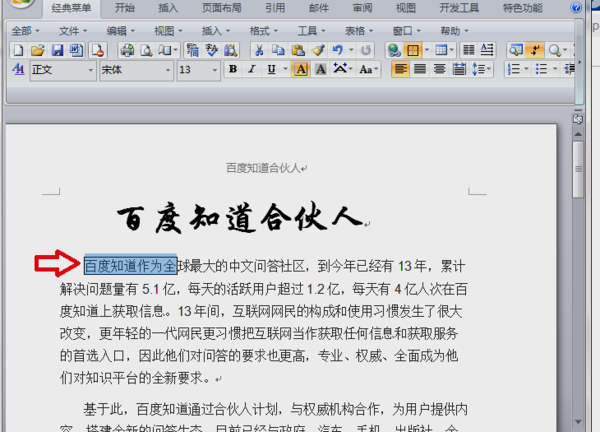The image size is (600, 432).
Task: Toggle underline formatting
Action: click(x=271, y=69)
